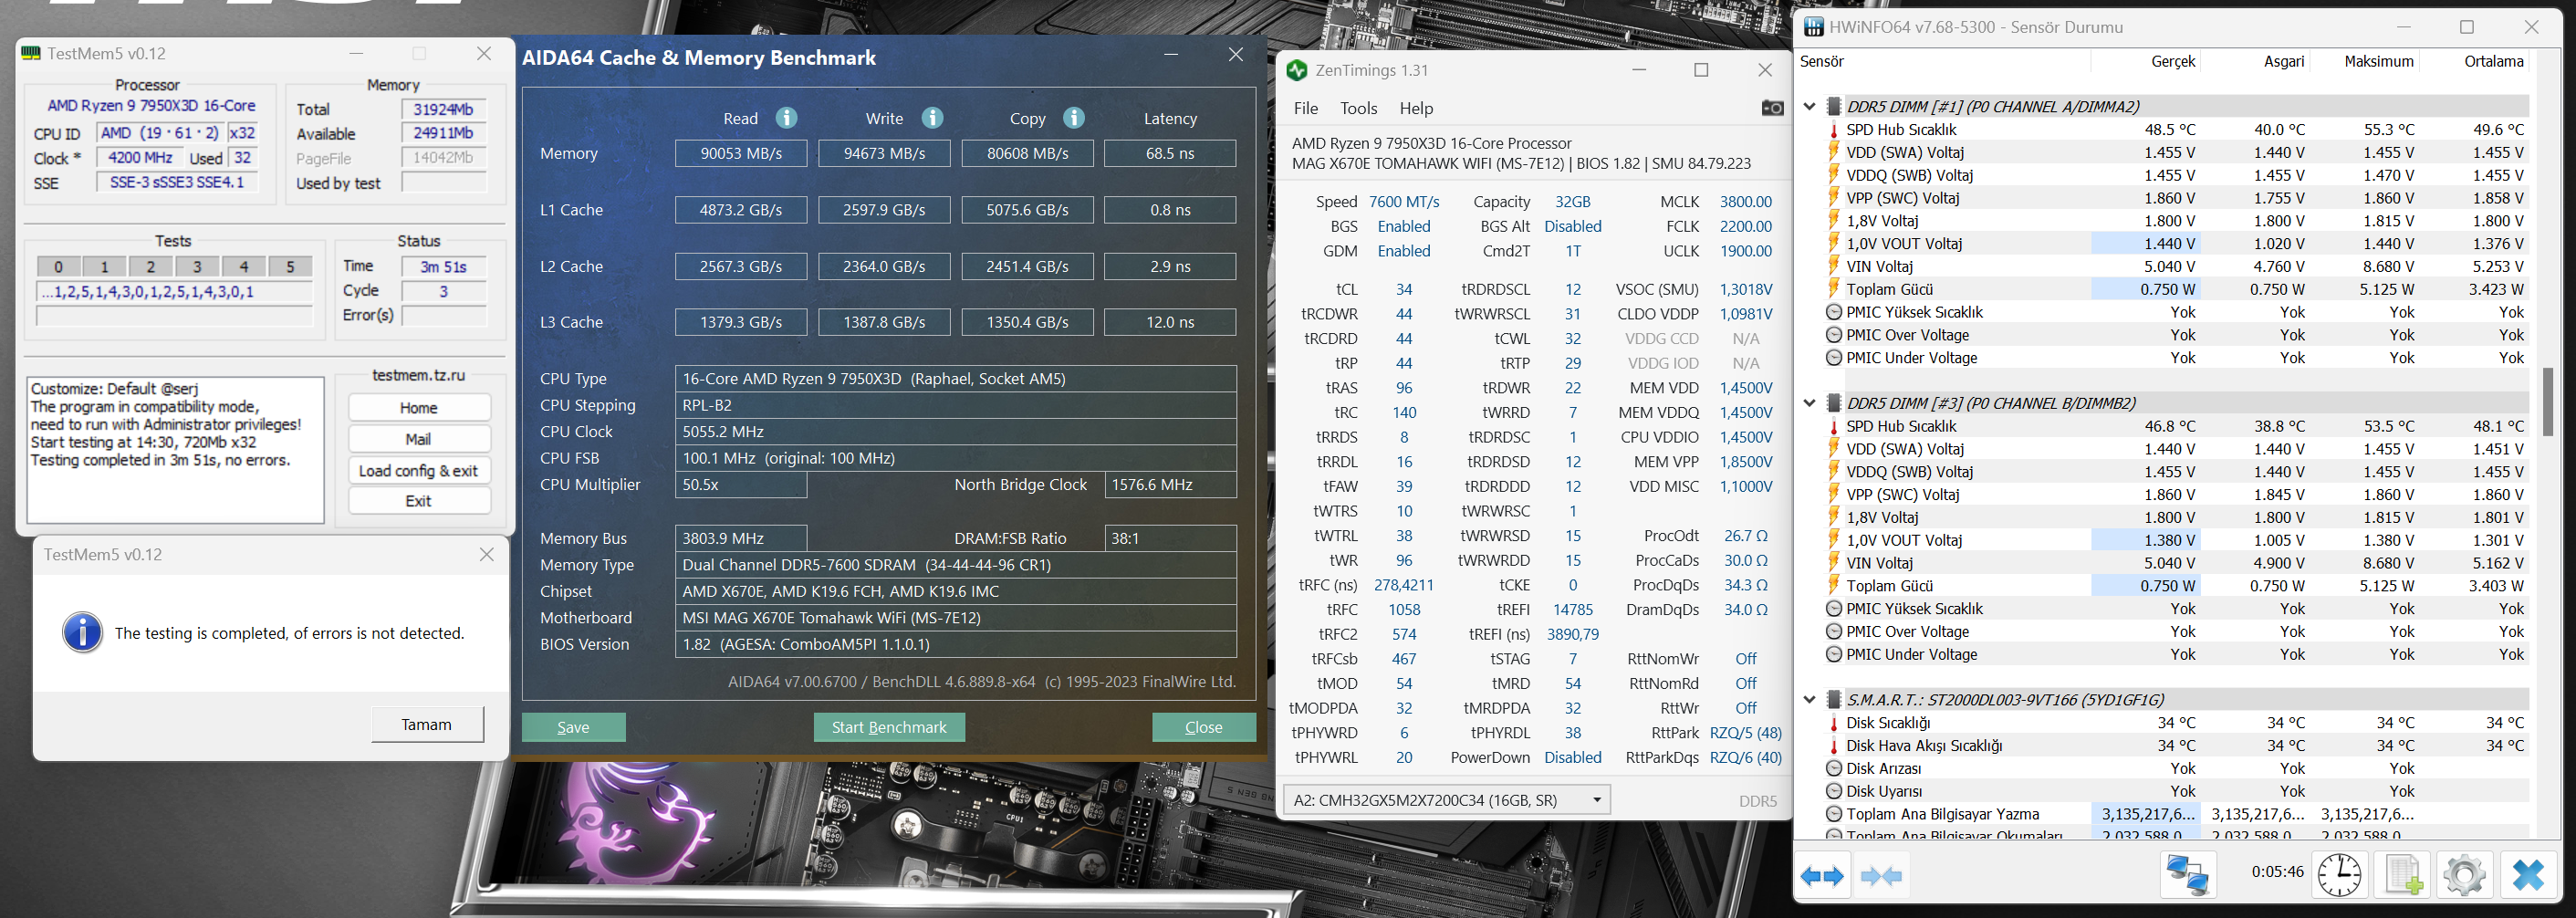The image size is (2576, 918).
Task: Click Exit button in TestMem5
Action: (x=419, y=501)
